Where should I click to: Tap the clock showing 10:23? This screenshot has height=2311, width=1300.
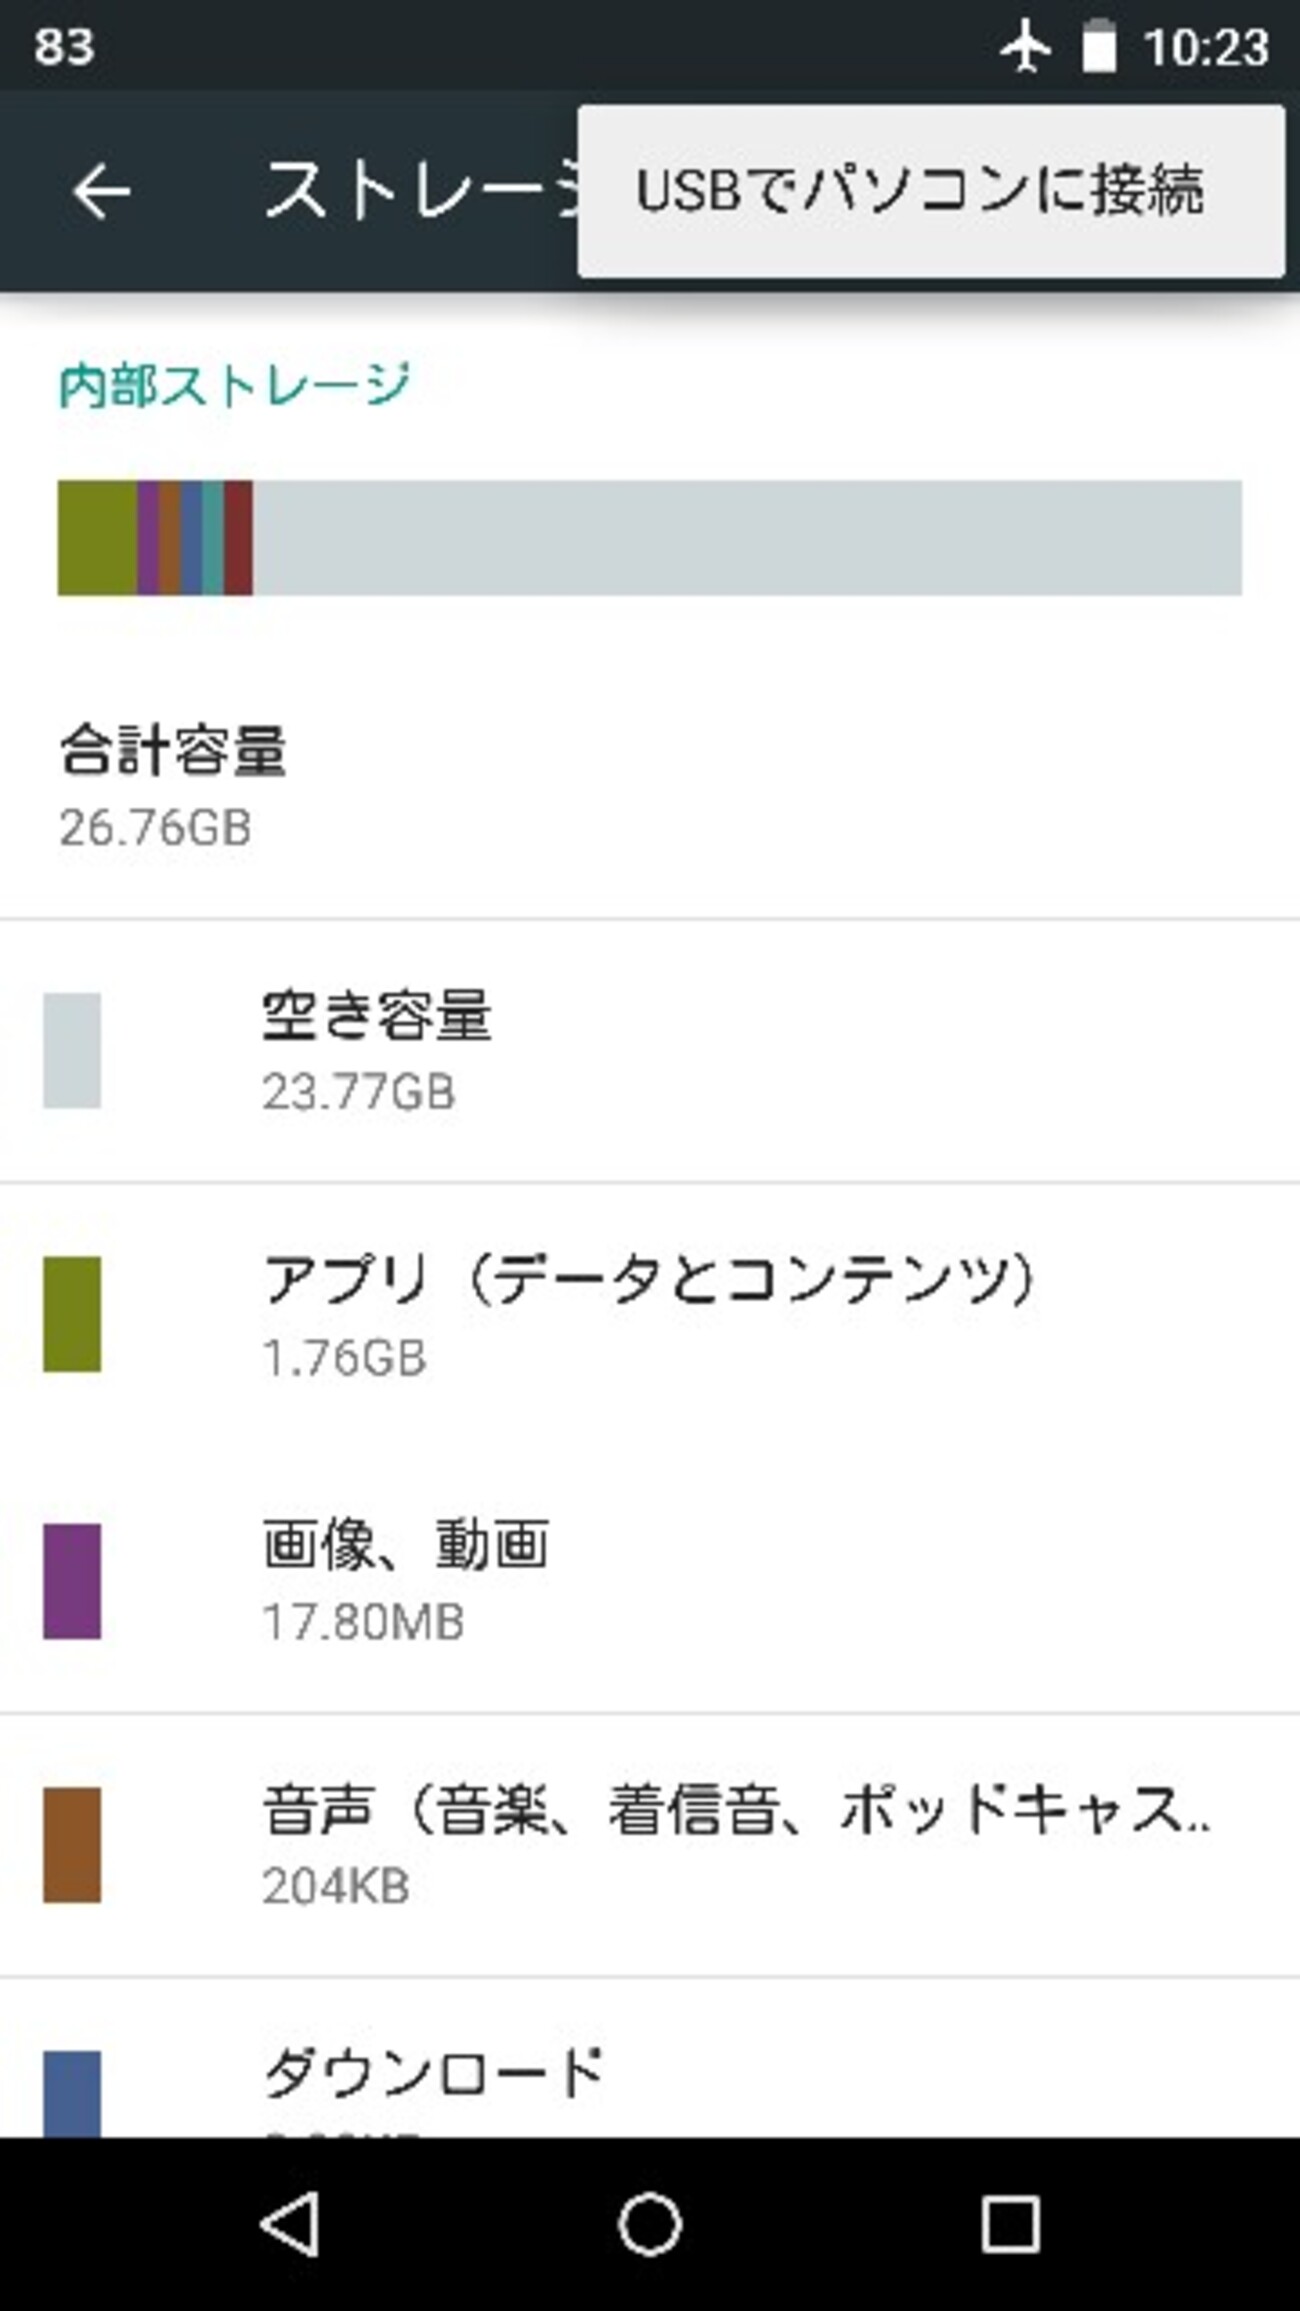click(x=1206, y=47)
